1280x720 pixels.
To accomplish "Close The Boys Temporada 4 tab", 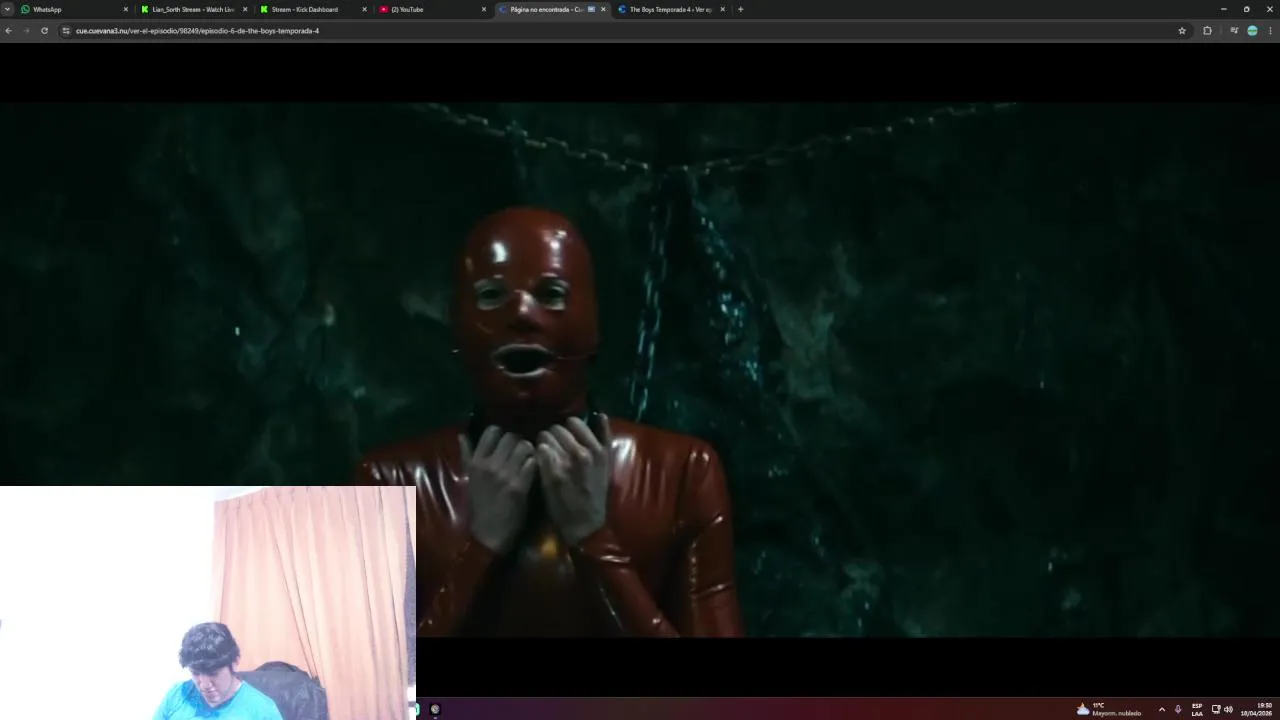I will (x=722, y=9).
